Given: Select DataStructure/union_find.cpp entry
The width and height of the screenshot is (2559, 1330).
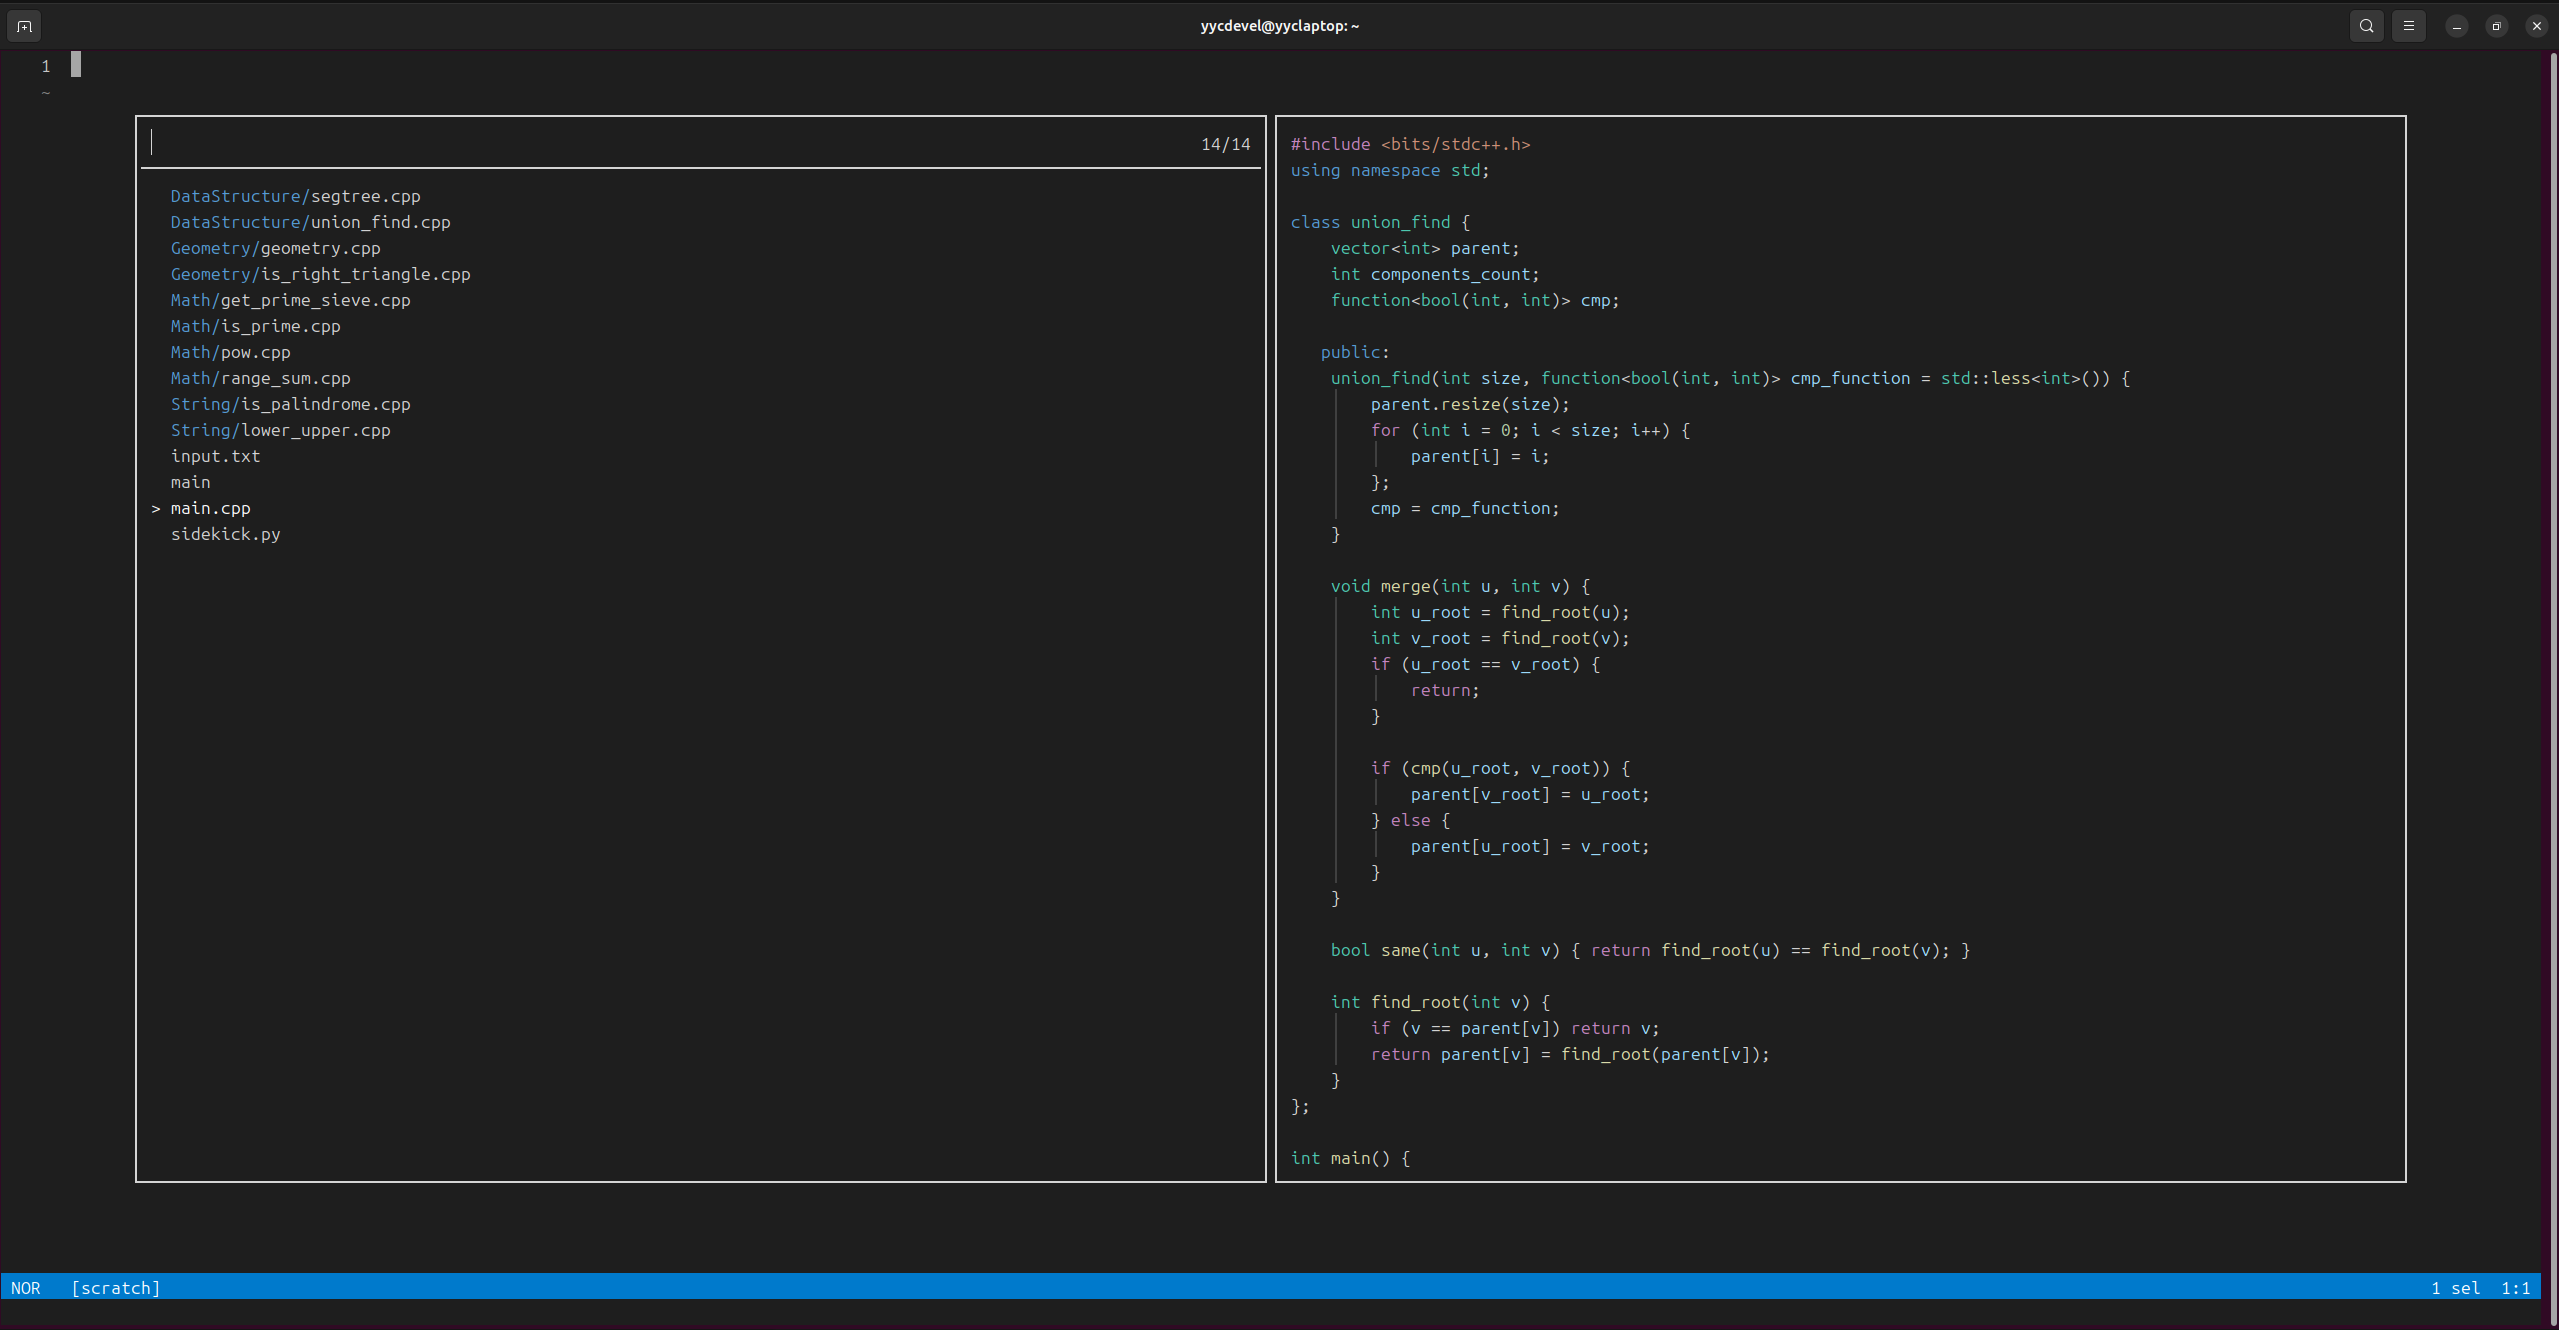Looking at the screenshot, I should click(310, 222).
